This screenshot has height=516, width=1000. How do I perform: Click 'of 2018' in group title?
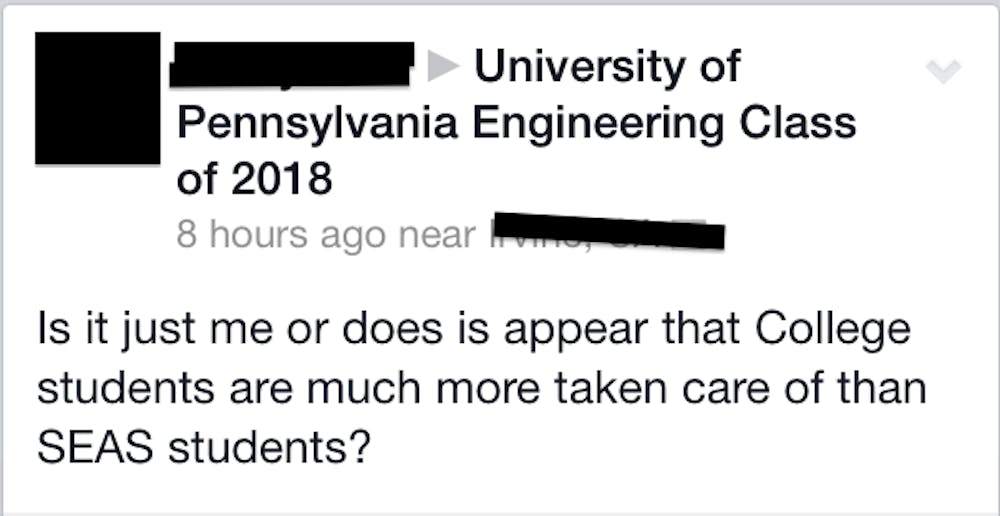click(x=254, y=180)
